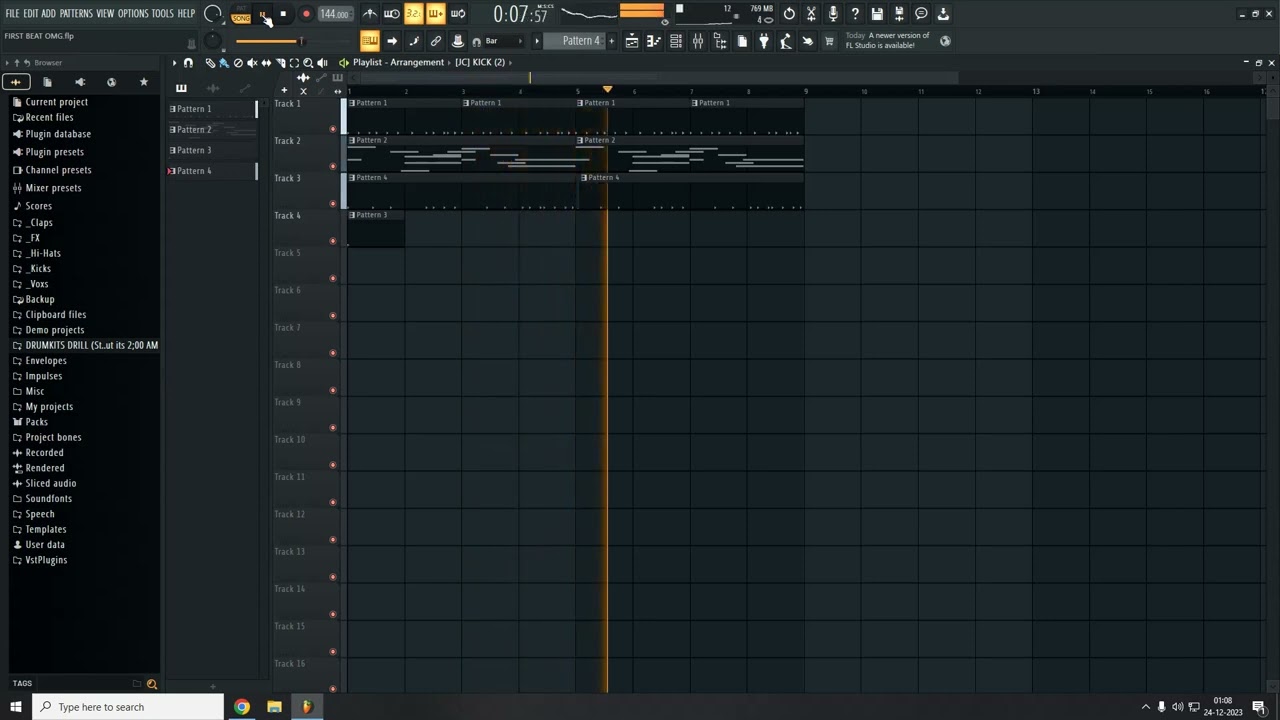Screen dimensions: 1280x720
Task: Open the EDIT menu
Action: [x=31, y=13]
